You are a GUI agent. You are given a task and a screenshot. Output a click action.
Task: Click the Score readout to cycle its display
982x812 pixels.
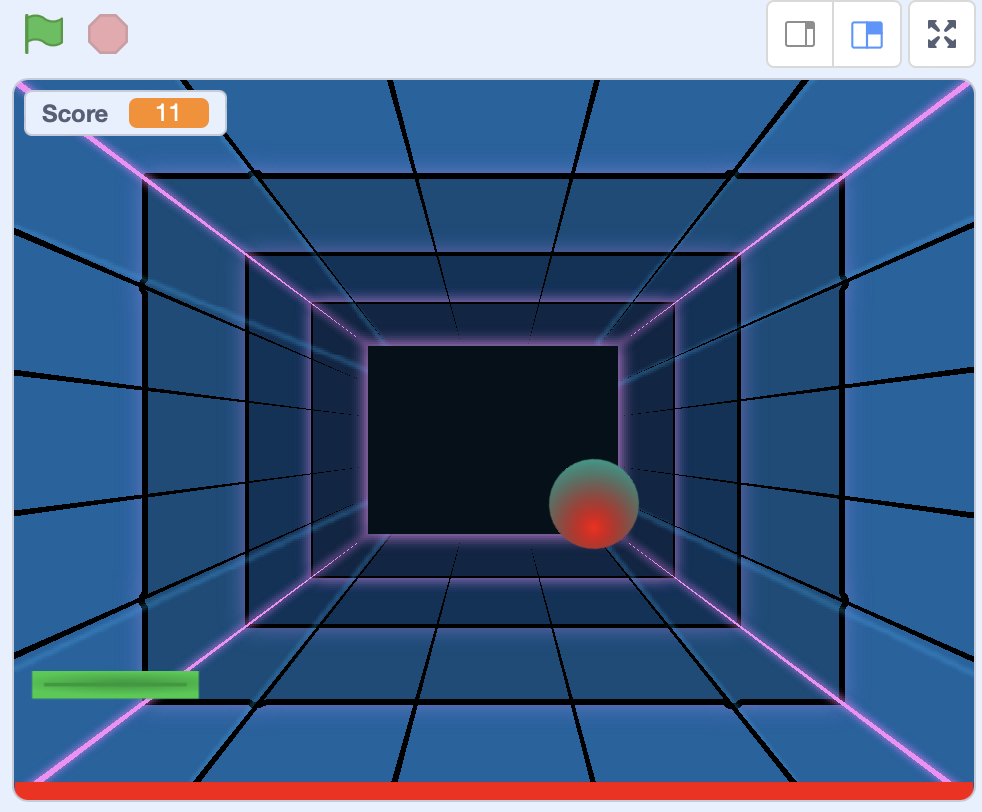pyautogui.click(x=124, y=113)
